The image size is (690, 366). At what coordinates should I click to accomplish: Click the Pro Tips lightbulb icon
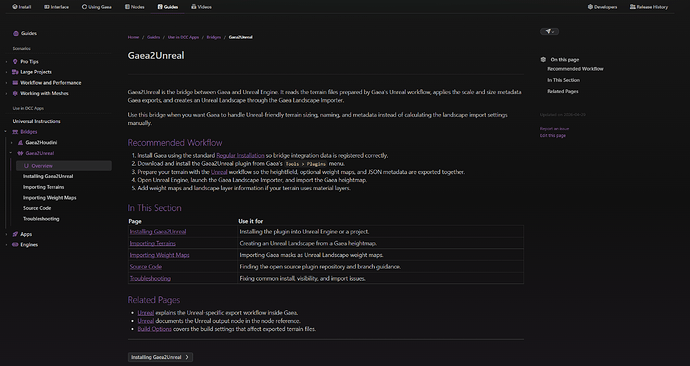tap(15, 62)
